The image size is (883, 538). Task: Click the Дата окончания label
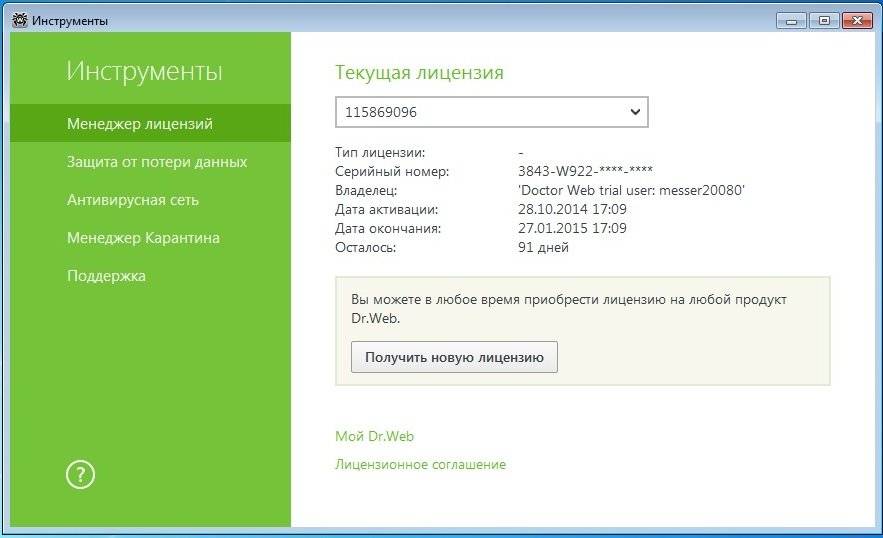(388, 228)
